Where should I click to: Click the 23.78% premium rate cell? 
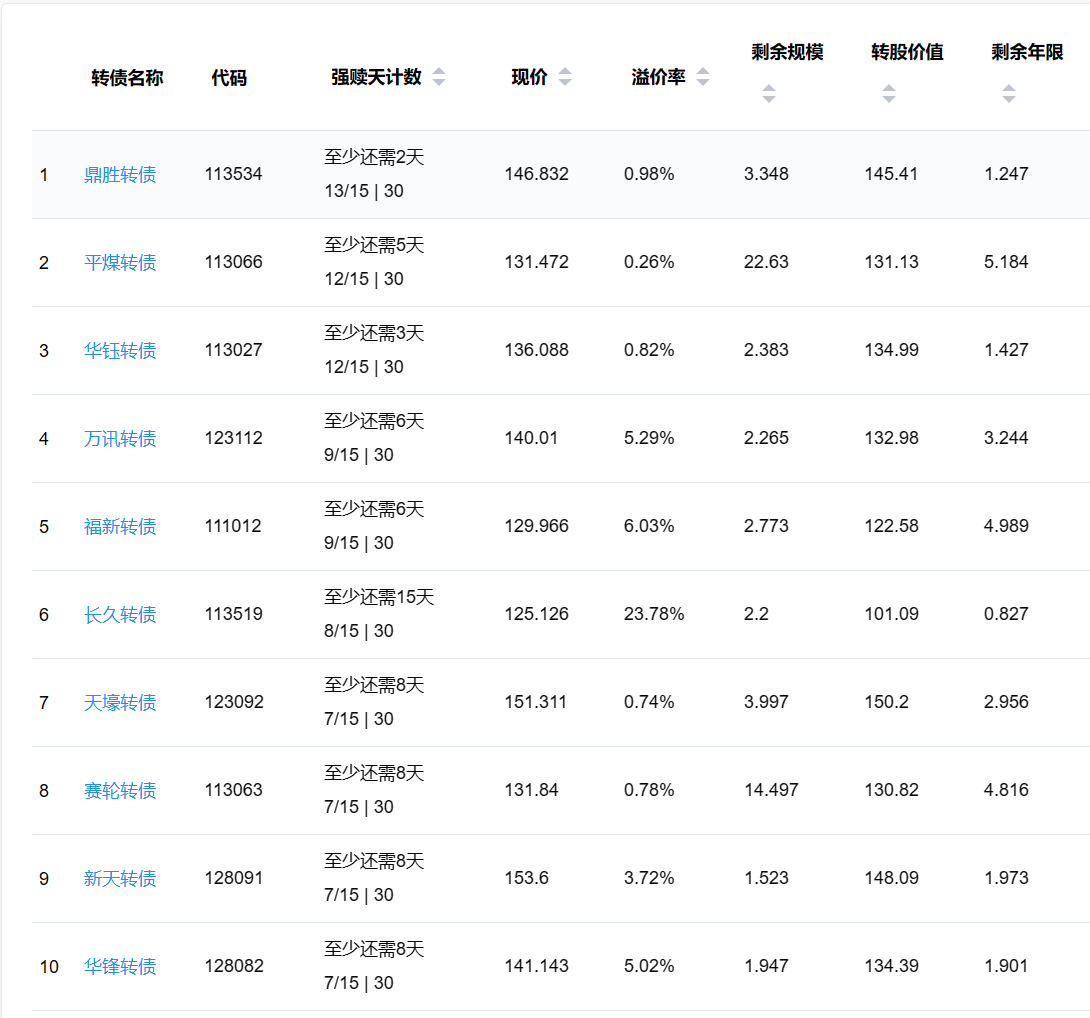click(654, 614)
